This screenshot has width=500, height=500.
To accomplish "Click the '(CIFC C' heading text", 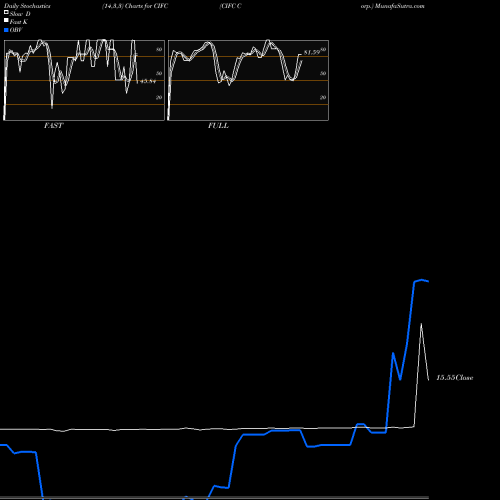I will tap(231, 6).
